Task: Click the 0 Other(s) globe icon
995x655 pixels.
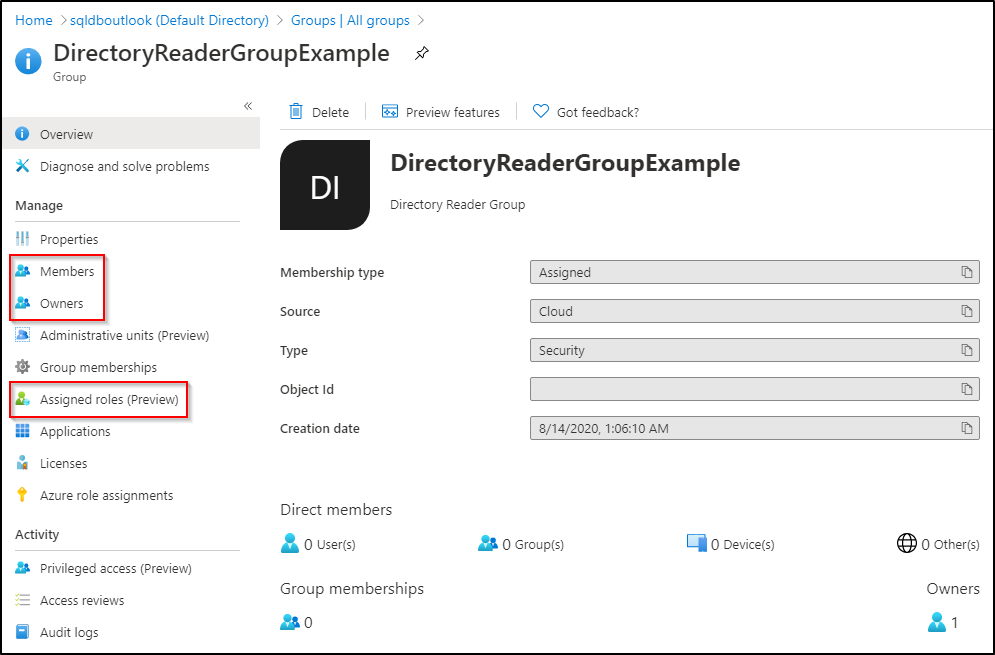Action: pos(907,543)
